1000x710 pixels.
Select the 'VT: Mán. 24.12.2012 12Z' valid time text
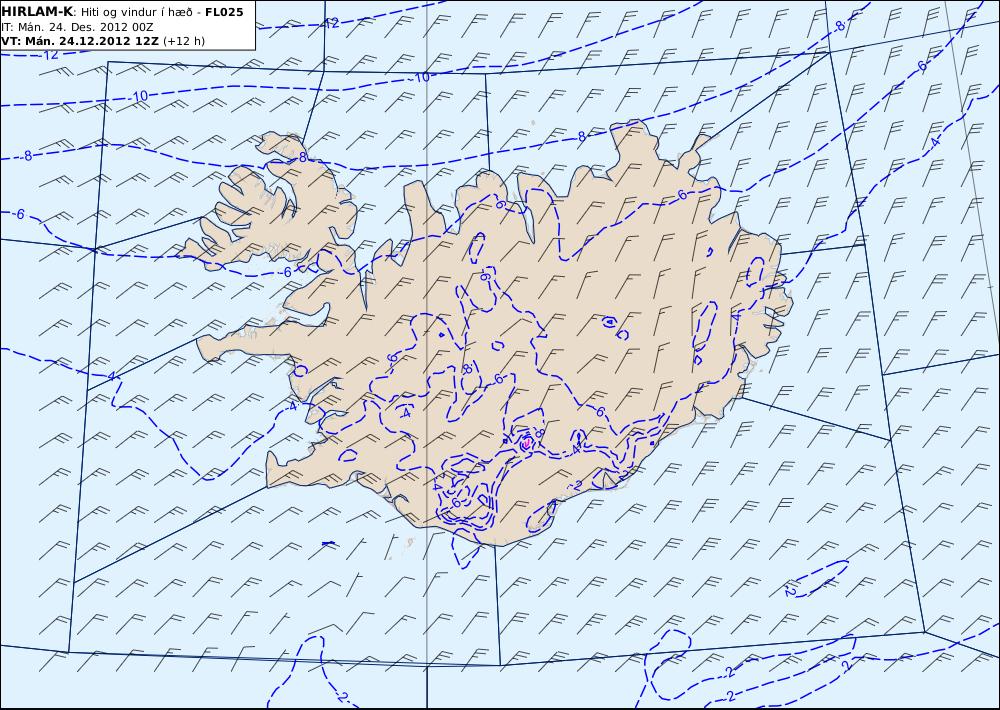pos(80,41)
